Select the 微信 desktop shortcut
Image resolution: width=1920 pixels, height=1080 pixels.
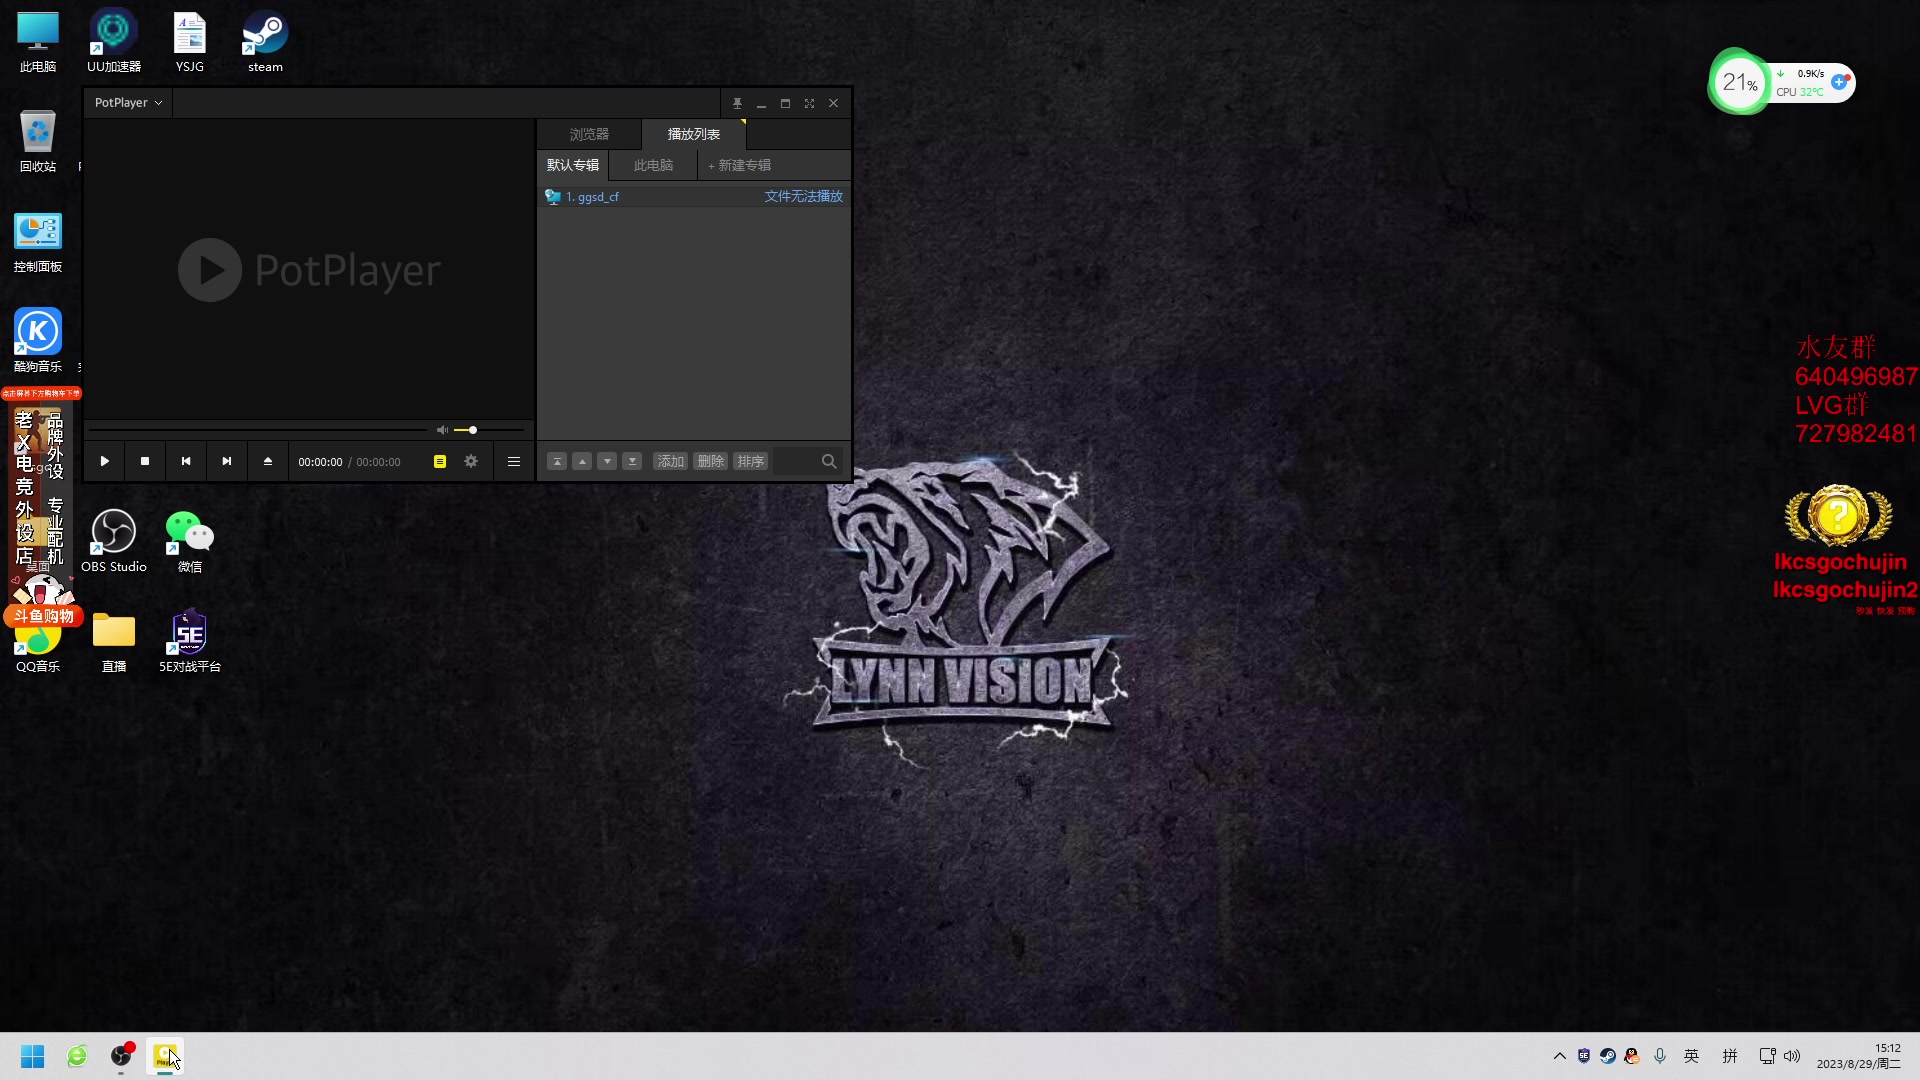click(189, 541)
